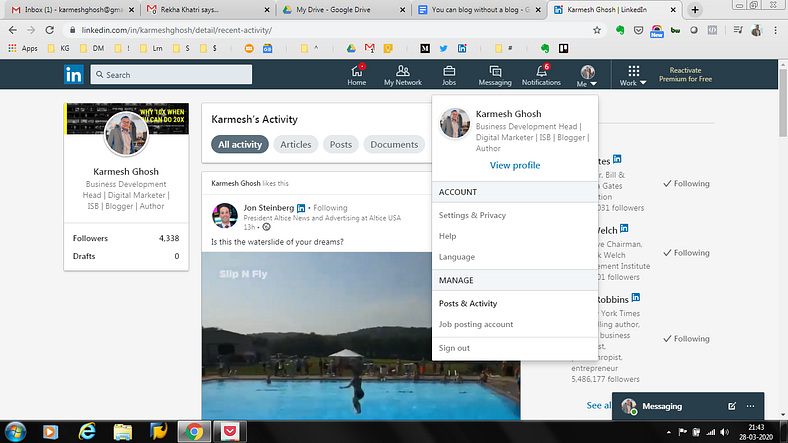Click Pocket extension icon in toolbar
788x443 pixels.
coord(638,30)
